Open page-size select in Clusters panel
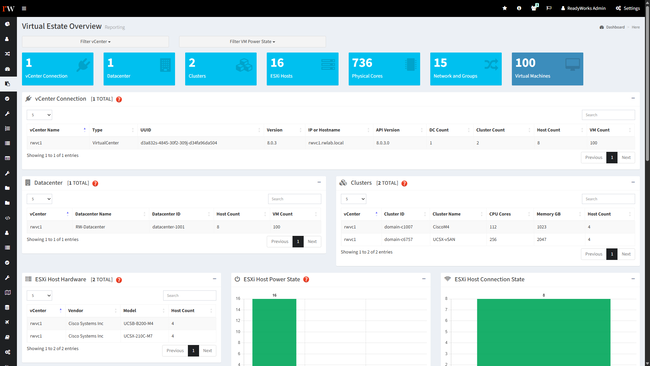The image size is (650, 366). click(x=354, y=199)
